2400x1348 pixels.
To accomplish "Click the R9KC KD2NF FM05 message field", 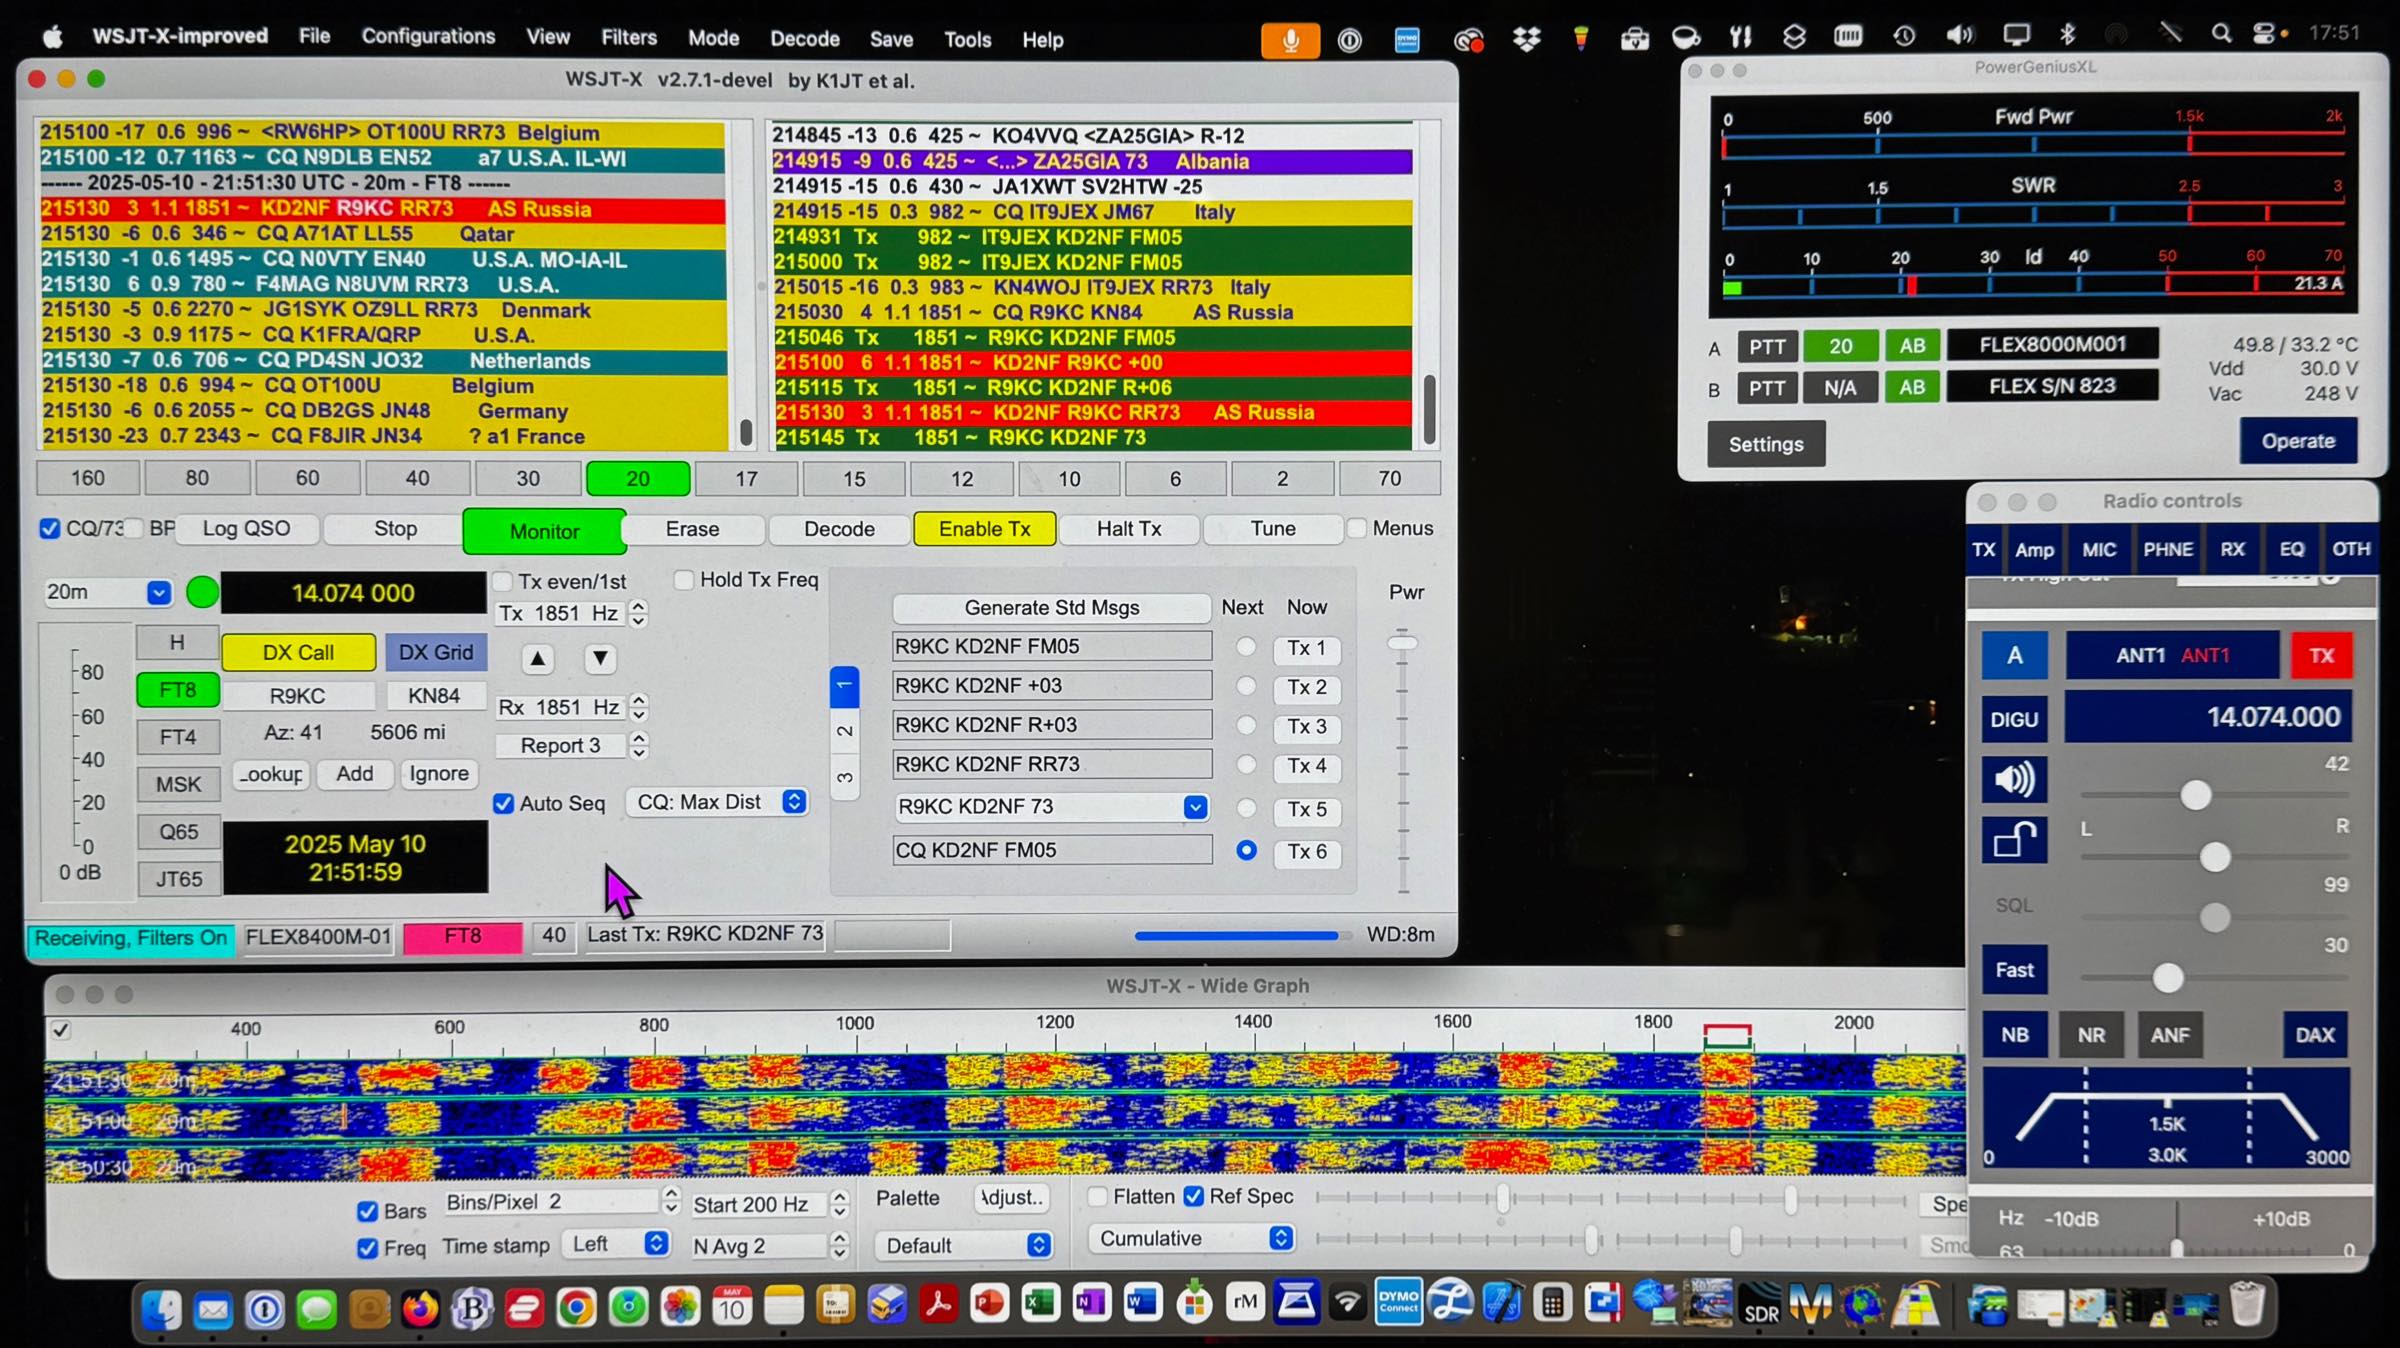I will pos(1052,646).
